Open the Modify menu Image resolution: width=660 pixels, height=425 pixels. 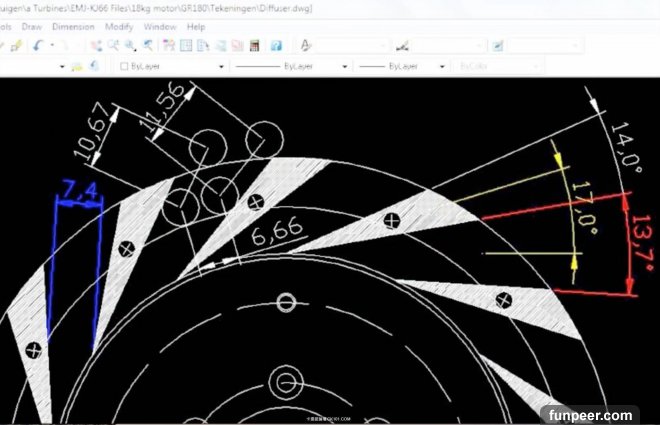coord(118,27)
